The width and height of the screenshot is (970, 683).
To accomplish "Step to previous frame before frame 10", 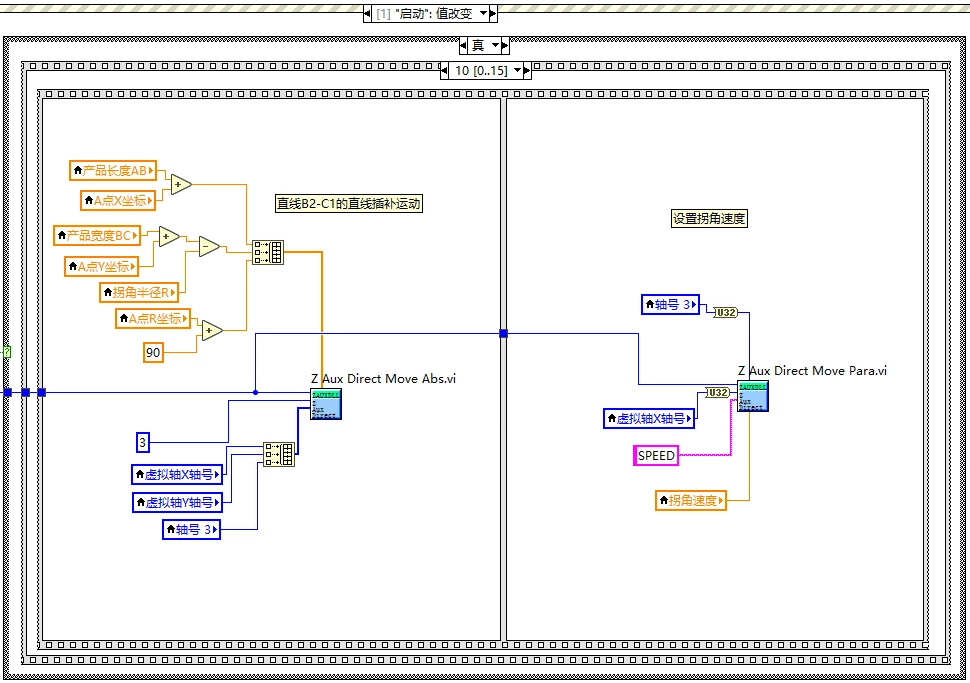I will point(445,71).
